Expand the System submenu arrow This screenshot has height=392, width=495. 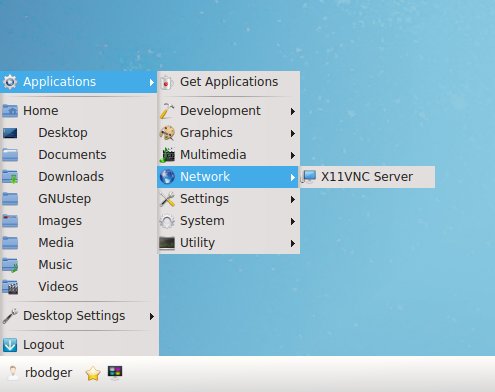click(x=292, y=221)
